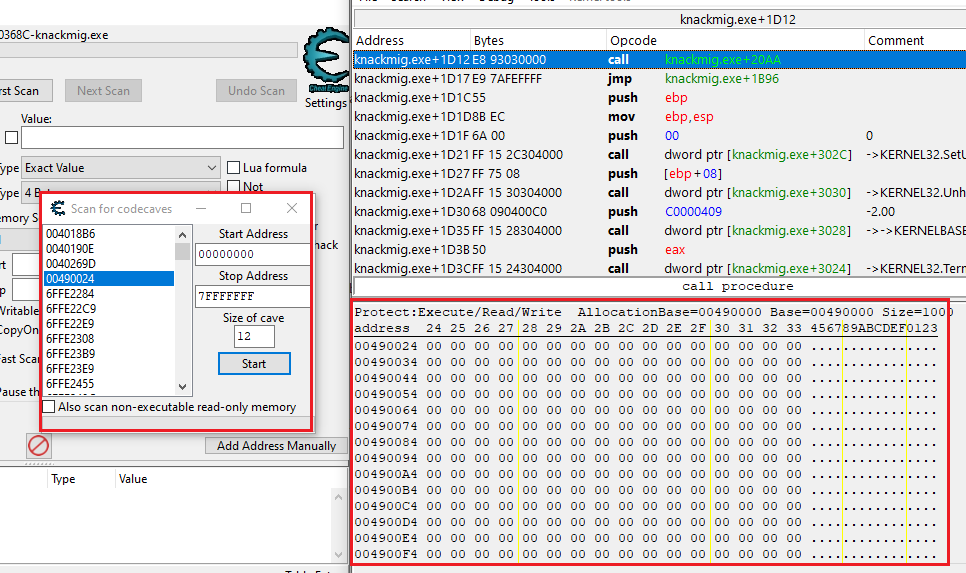Click Add Address Manually button
This screenshot has width=966, height=573.
276,445
